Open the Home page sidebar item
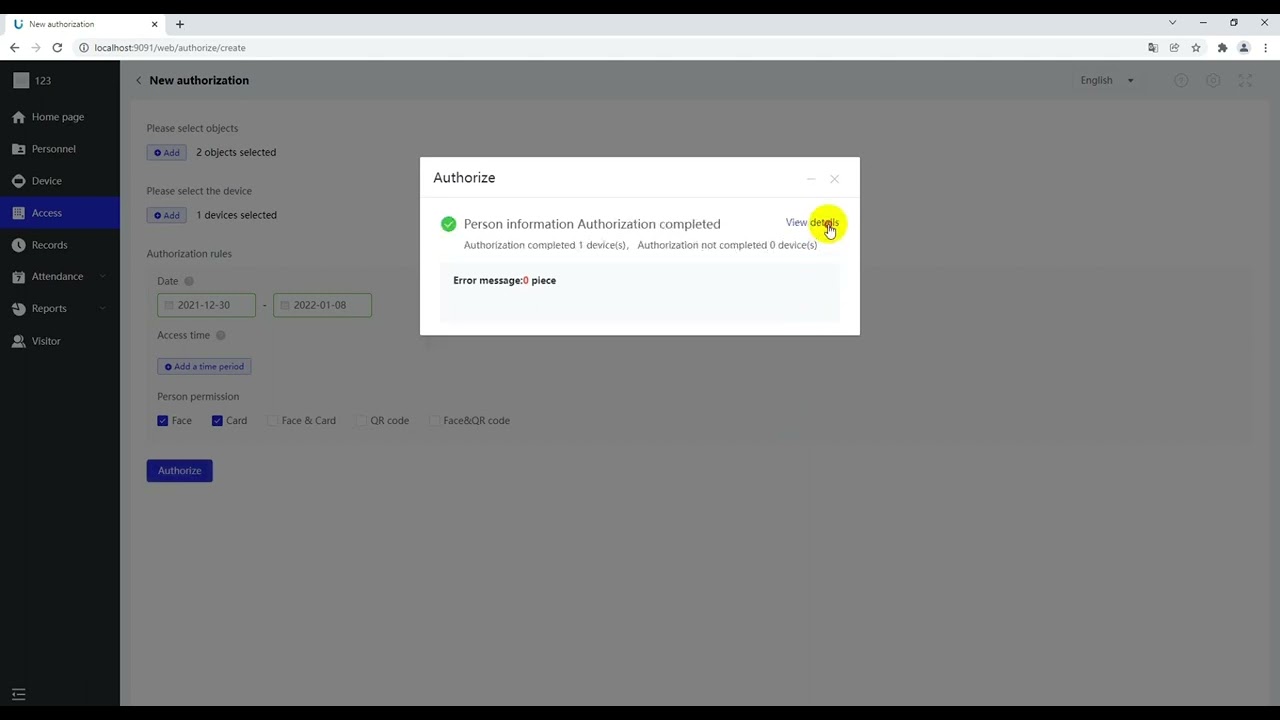 [x=59, y=117]
